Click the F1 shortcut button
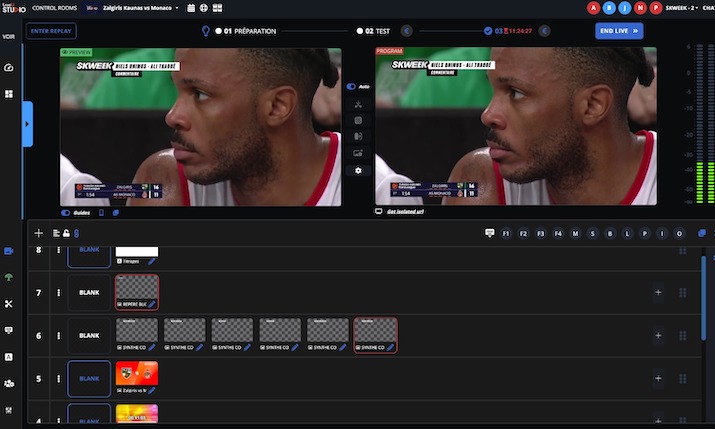Screen dimensions: 715x429 [x=506, y=233]
